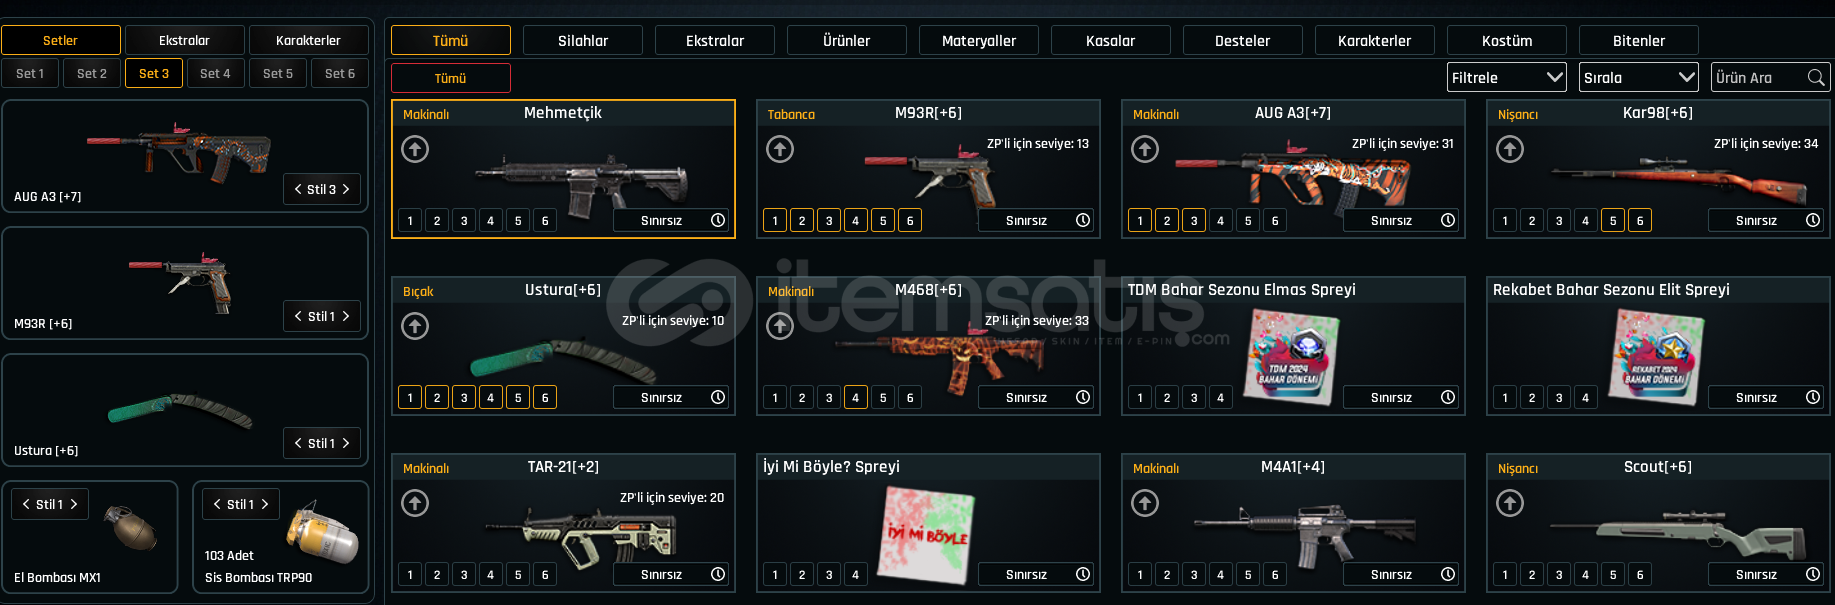Open the Filtrele dropdown

pos(1507,77)
